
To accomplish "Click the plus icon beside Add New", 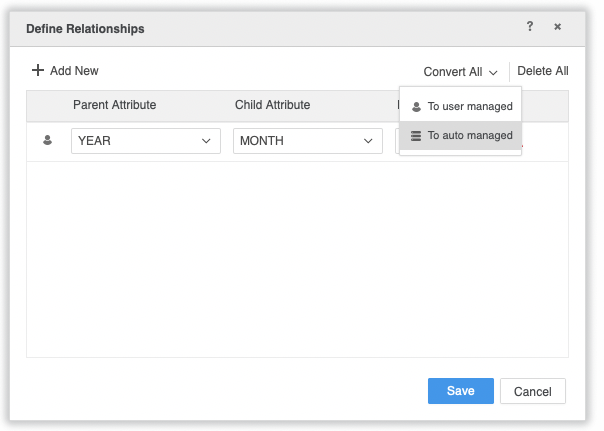I will (x=38, y=71).
